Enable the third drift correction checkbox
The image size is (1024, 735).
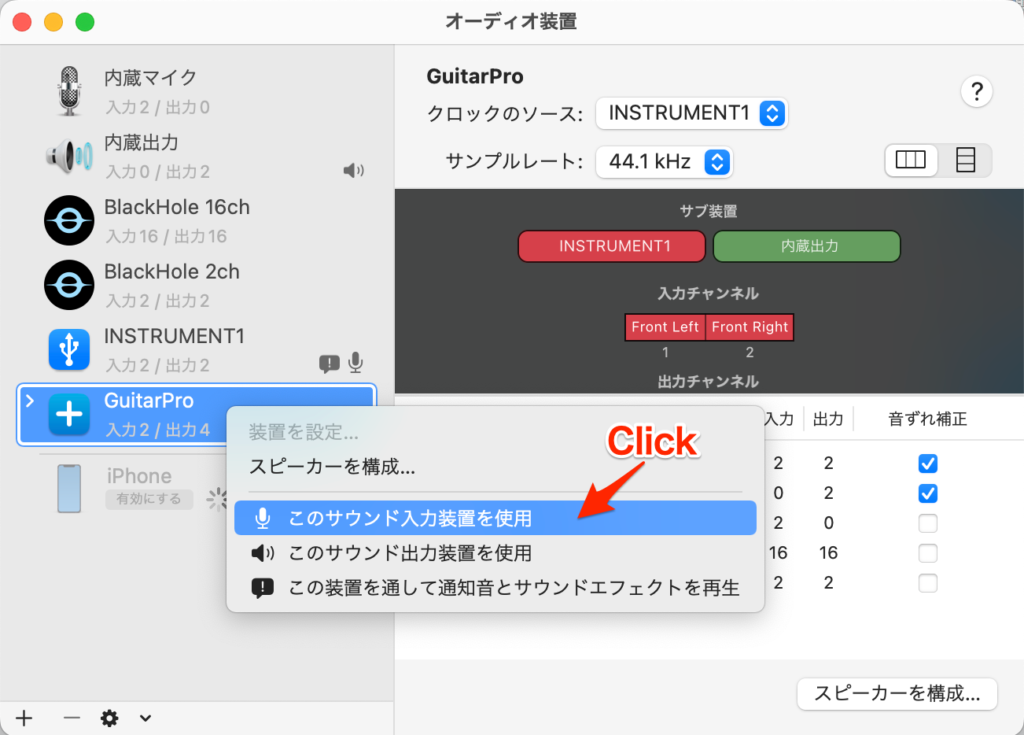928,523
